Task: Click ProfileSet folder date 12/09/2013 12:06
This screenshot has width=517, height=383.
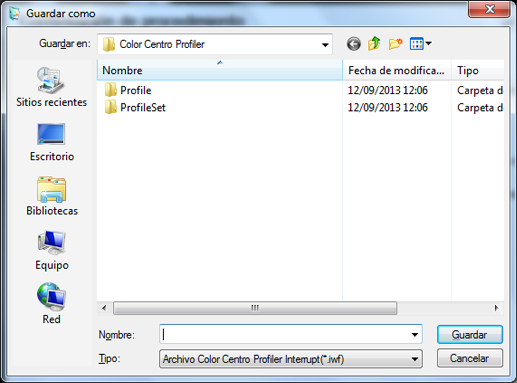Action: coord(388,107)
